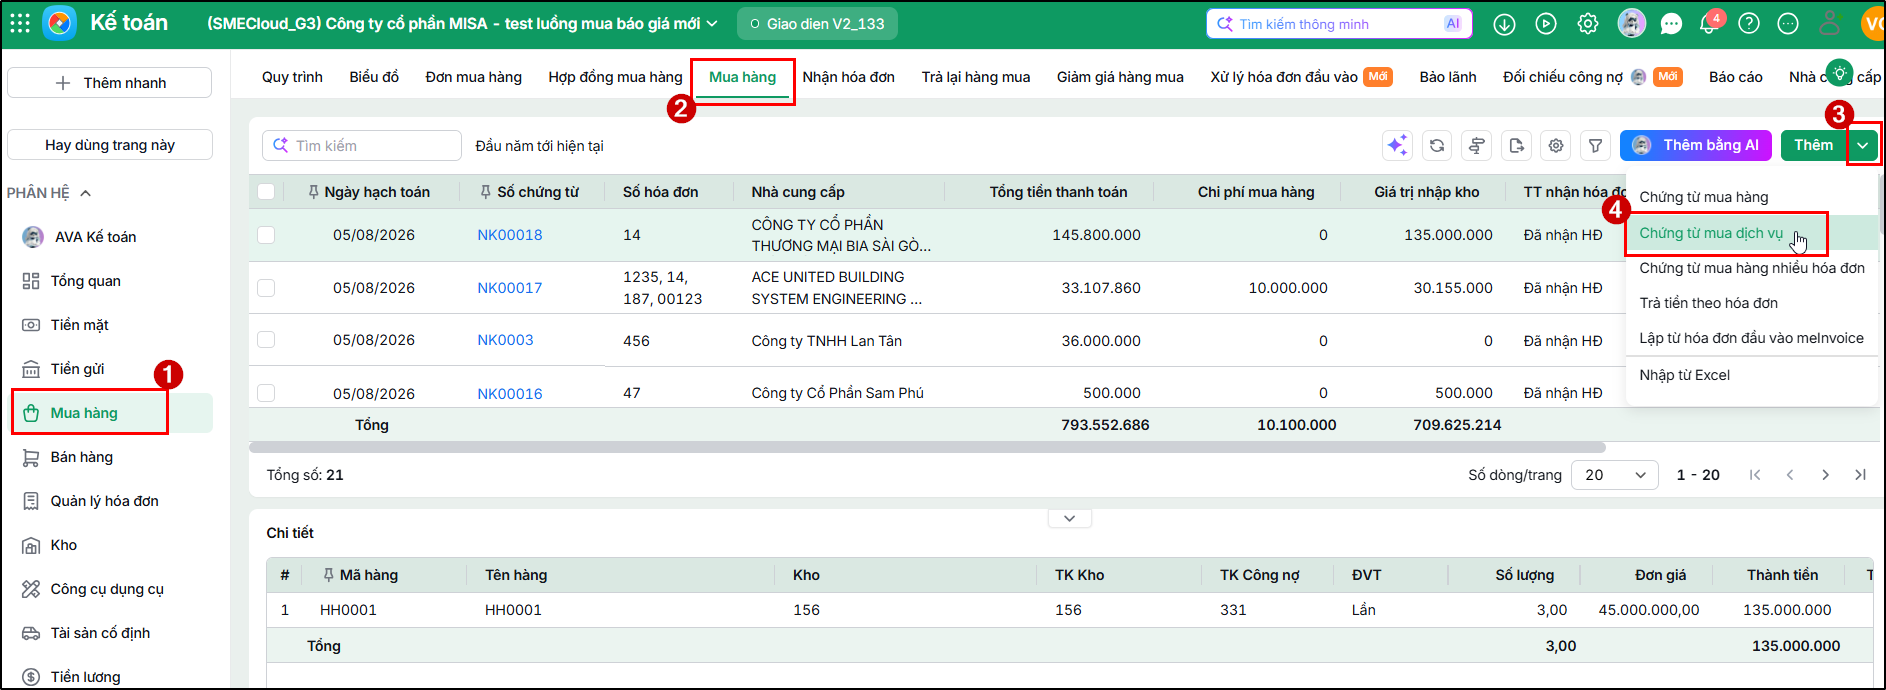Open the apps grid launcher icon

(20, 23)
